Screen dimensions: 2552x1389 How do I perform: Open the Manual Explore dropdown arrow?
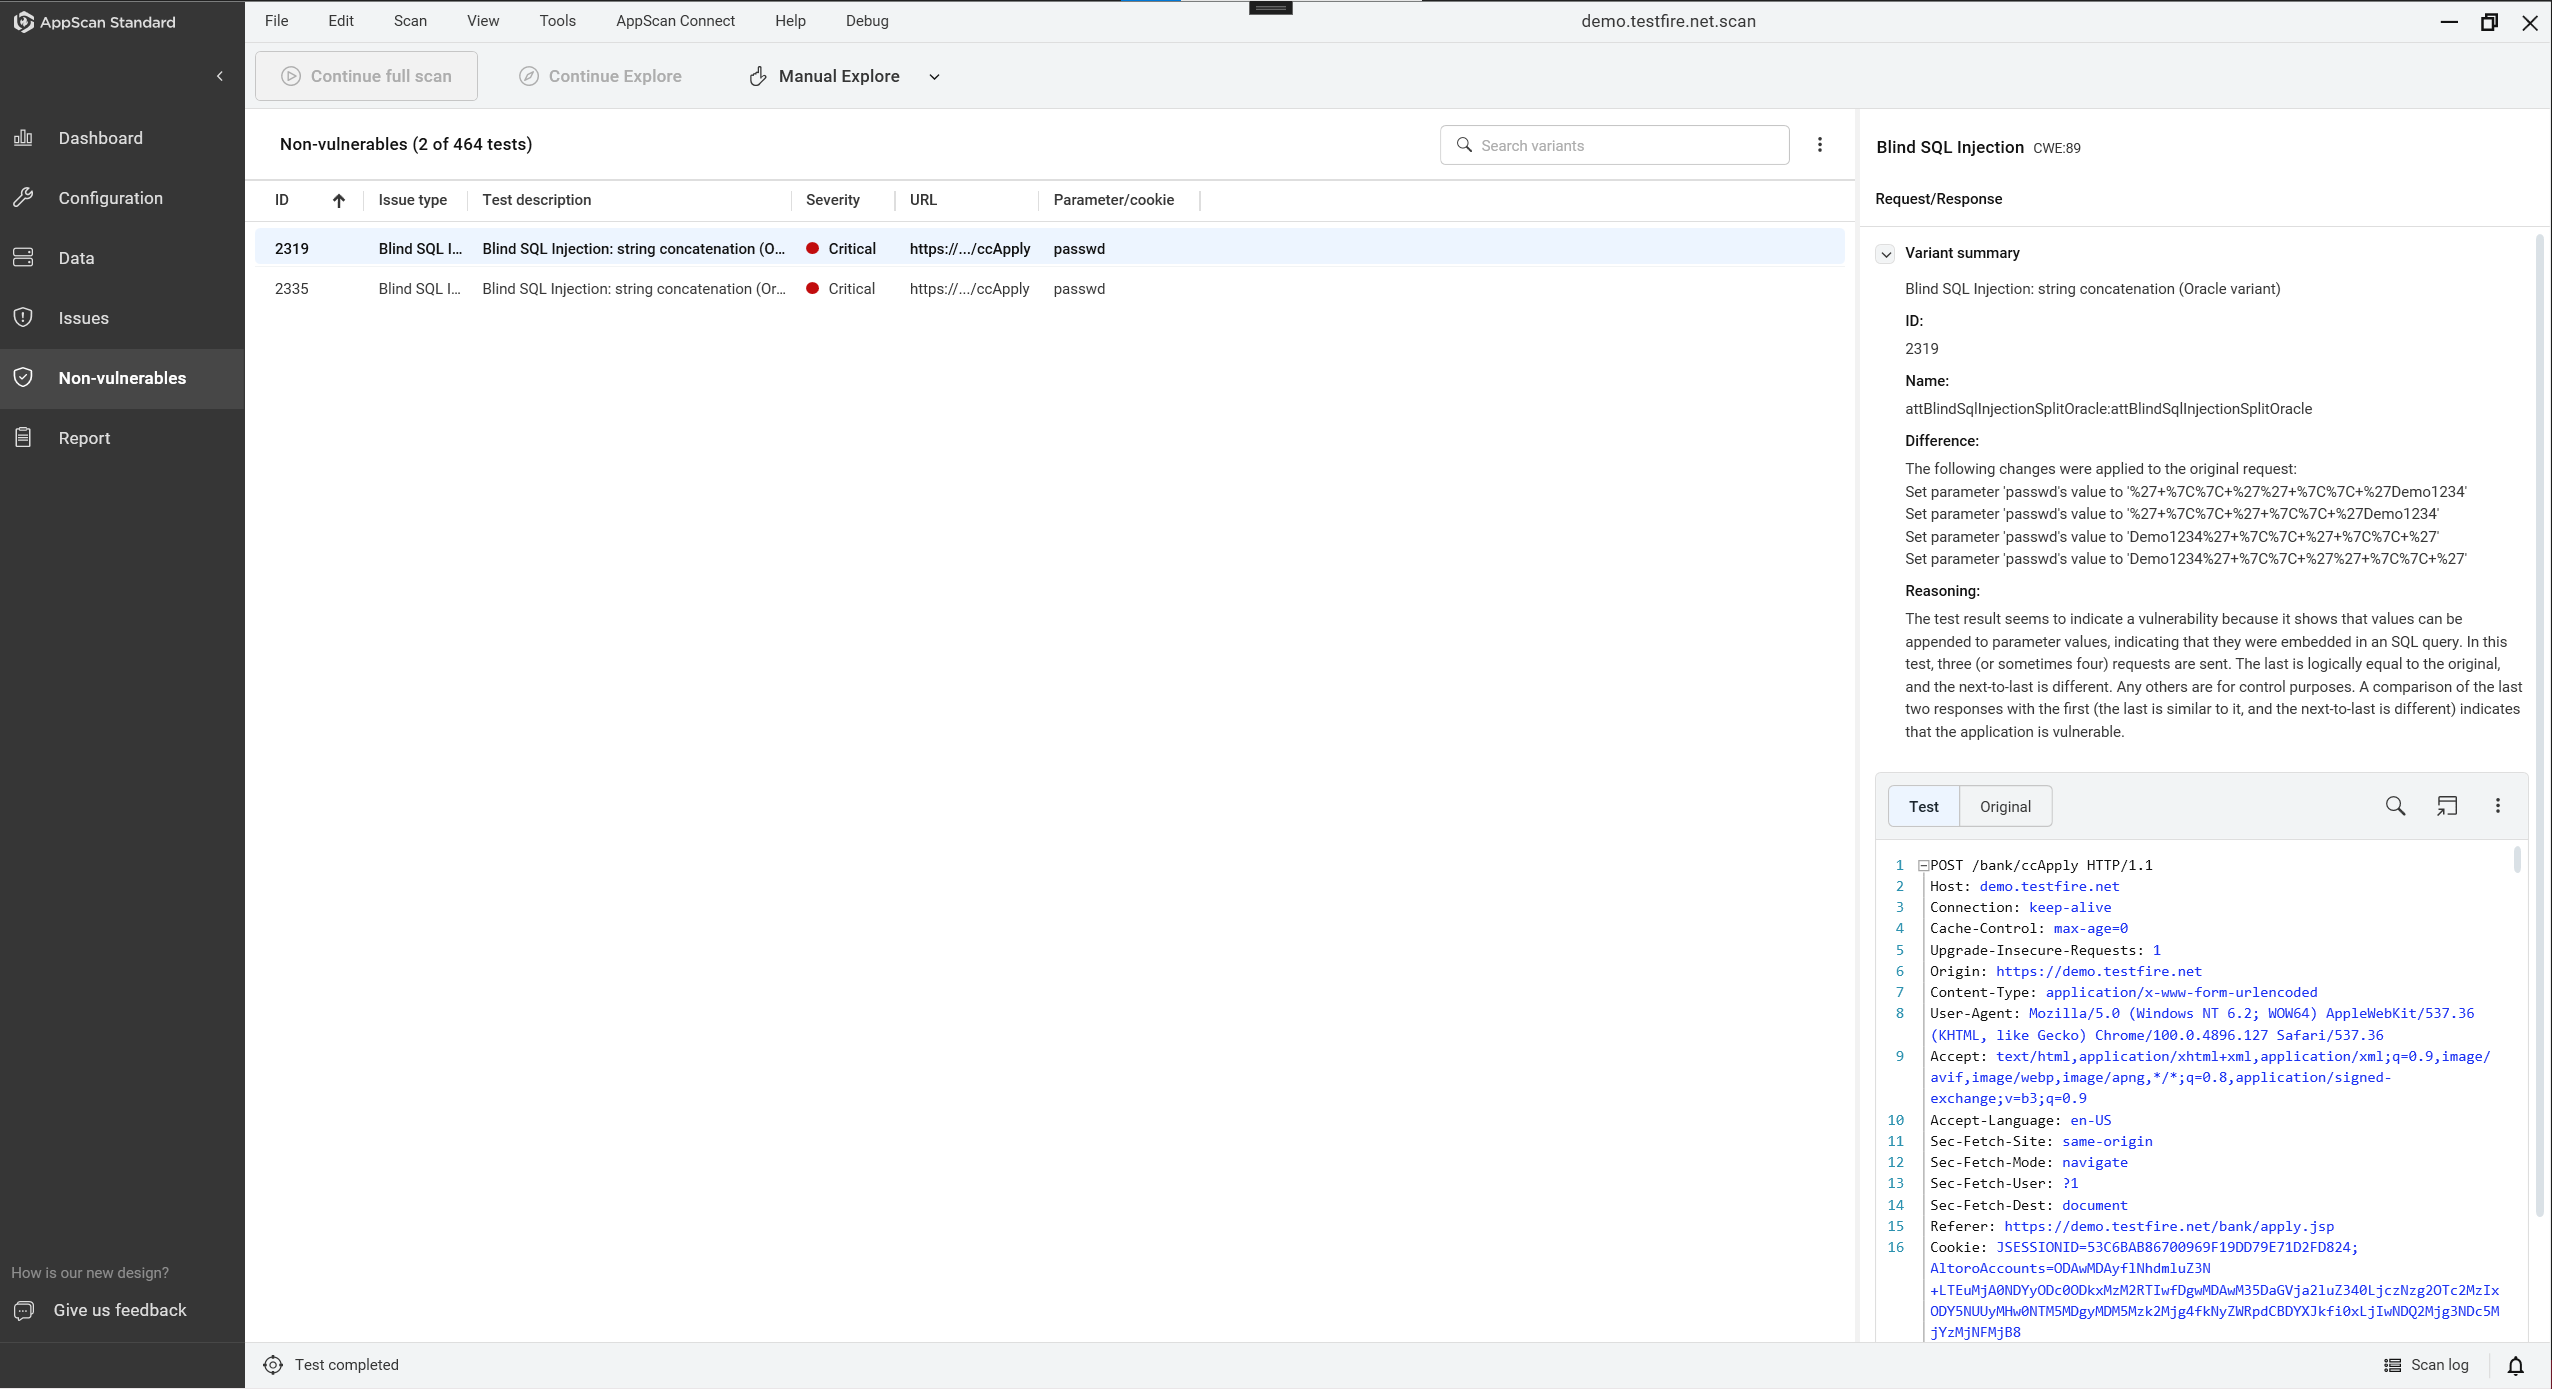(x=936, y=75)
